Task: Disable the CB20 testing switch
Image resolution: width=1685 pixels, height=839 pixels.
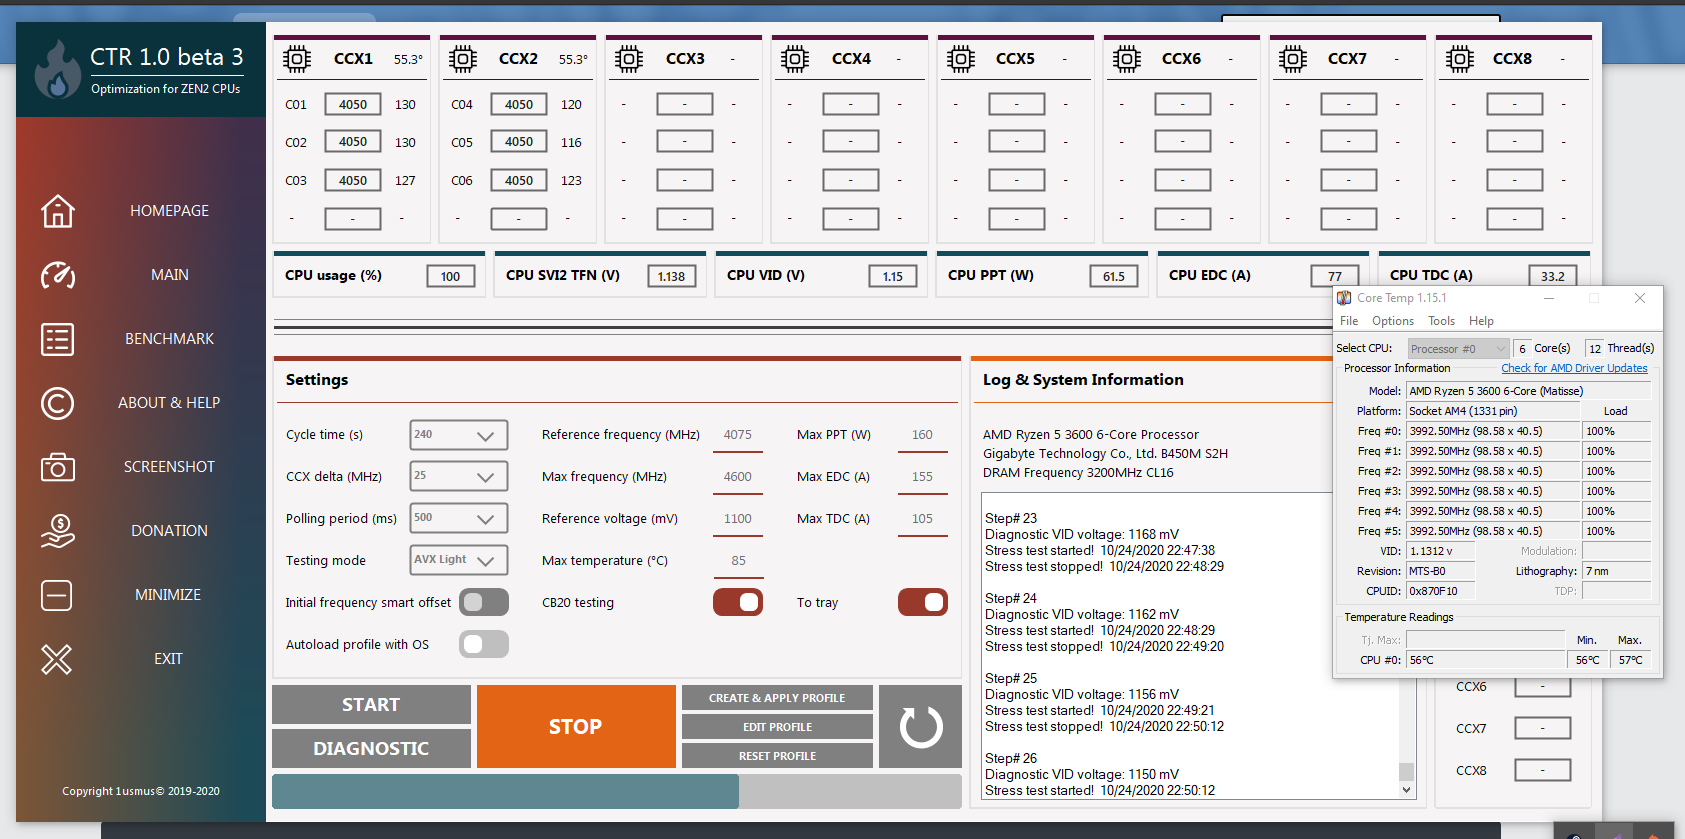Action: coord(738,602)
